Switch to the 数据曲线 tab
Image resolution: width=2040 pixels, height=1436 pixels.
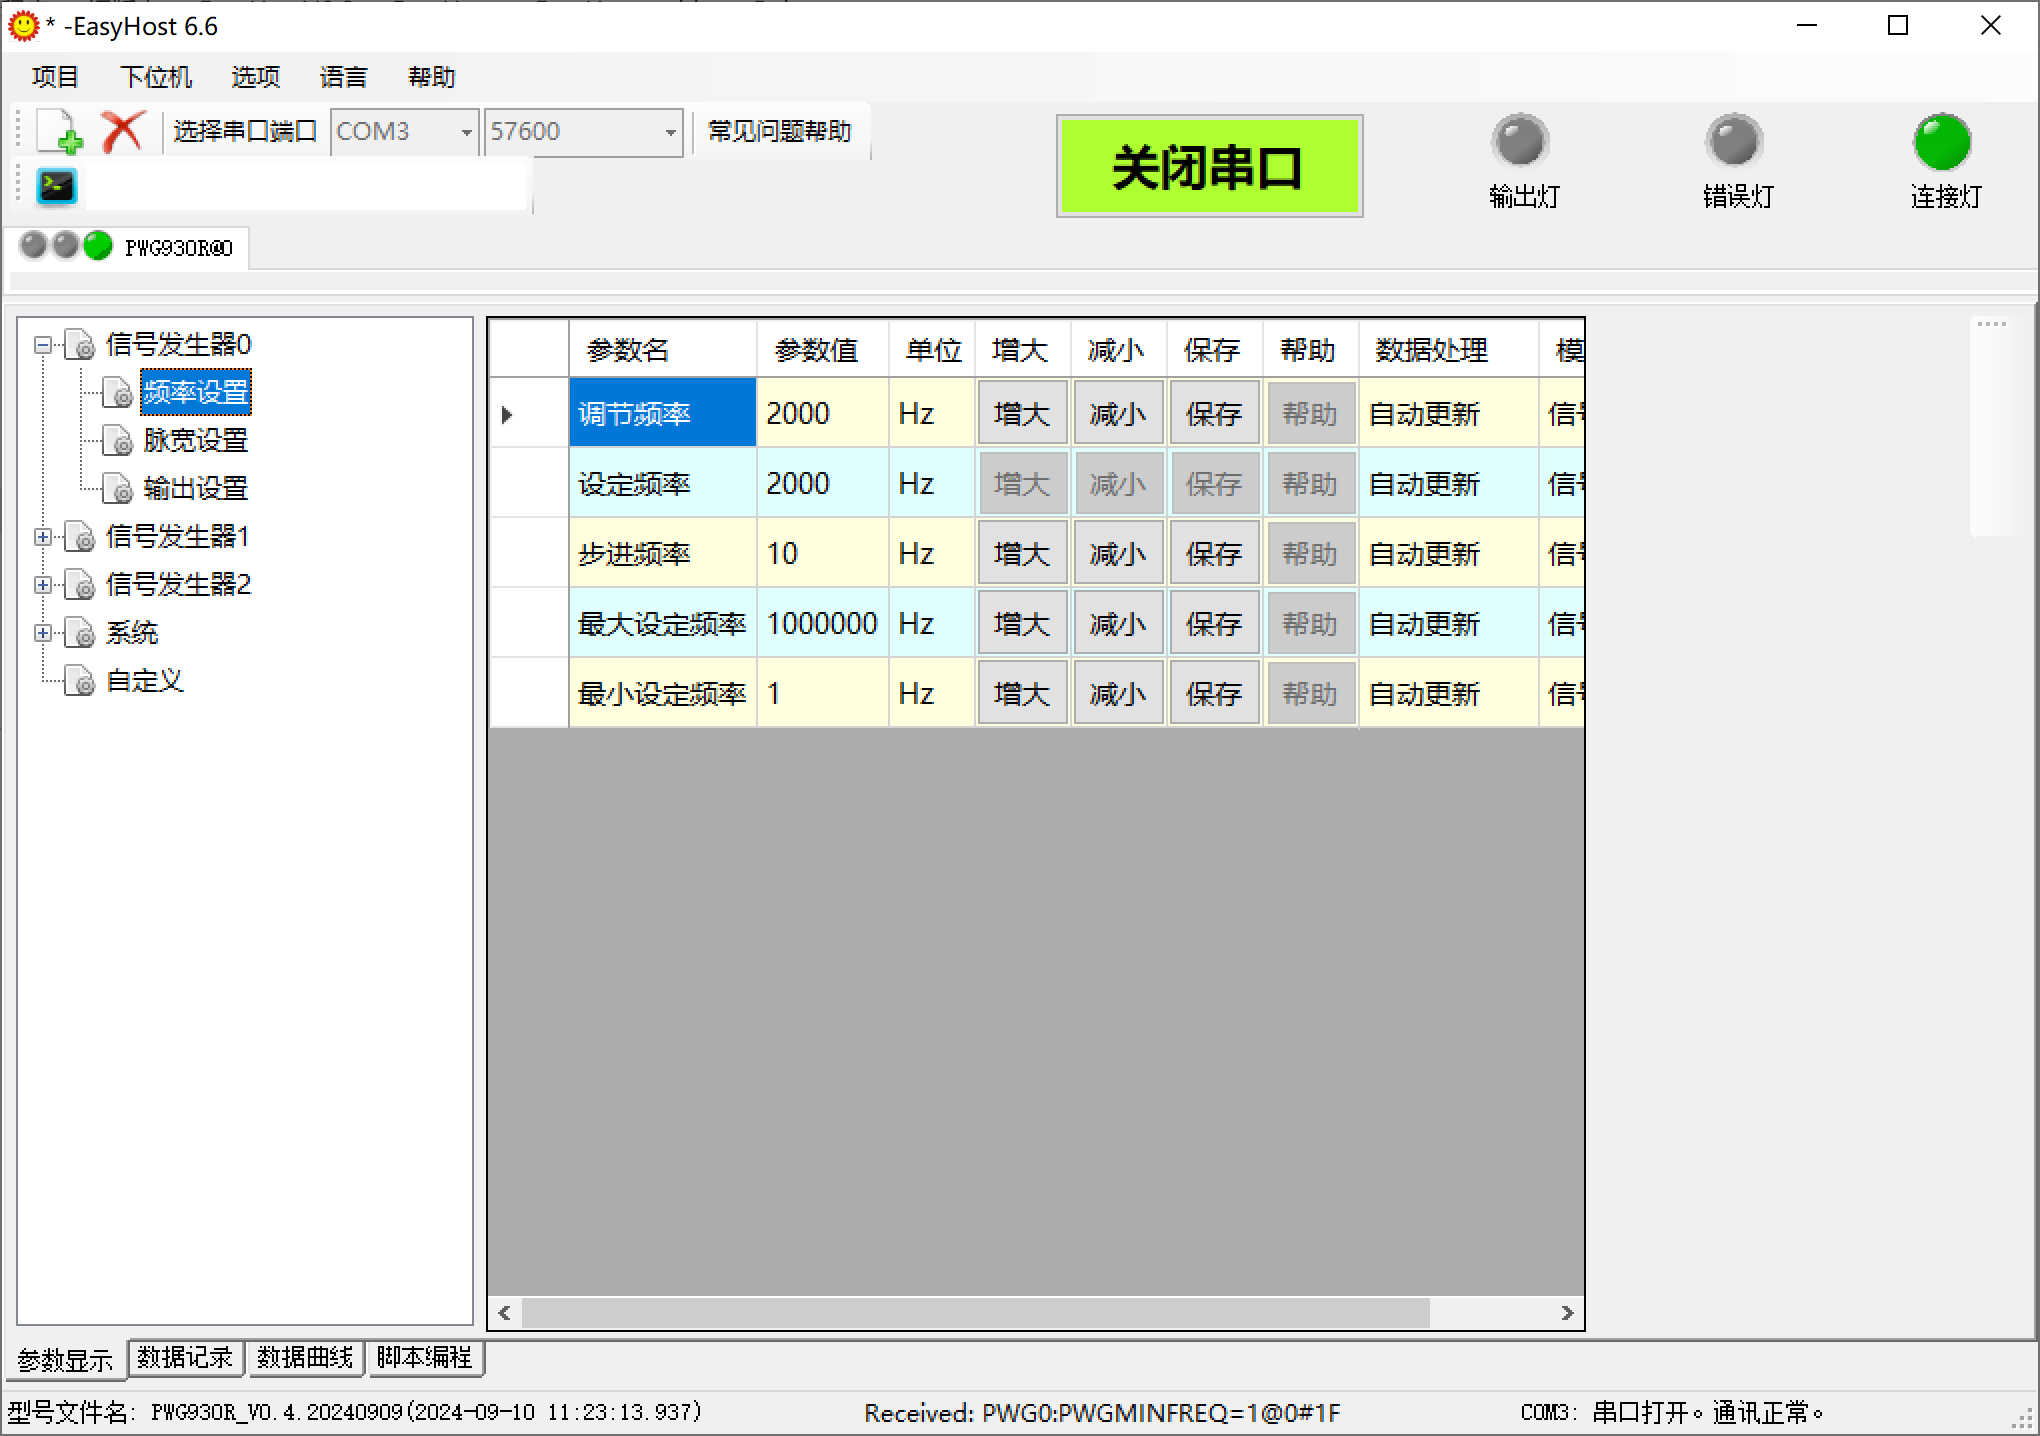[305, 1357]
